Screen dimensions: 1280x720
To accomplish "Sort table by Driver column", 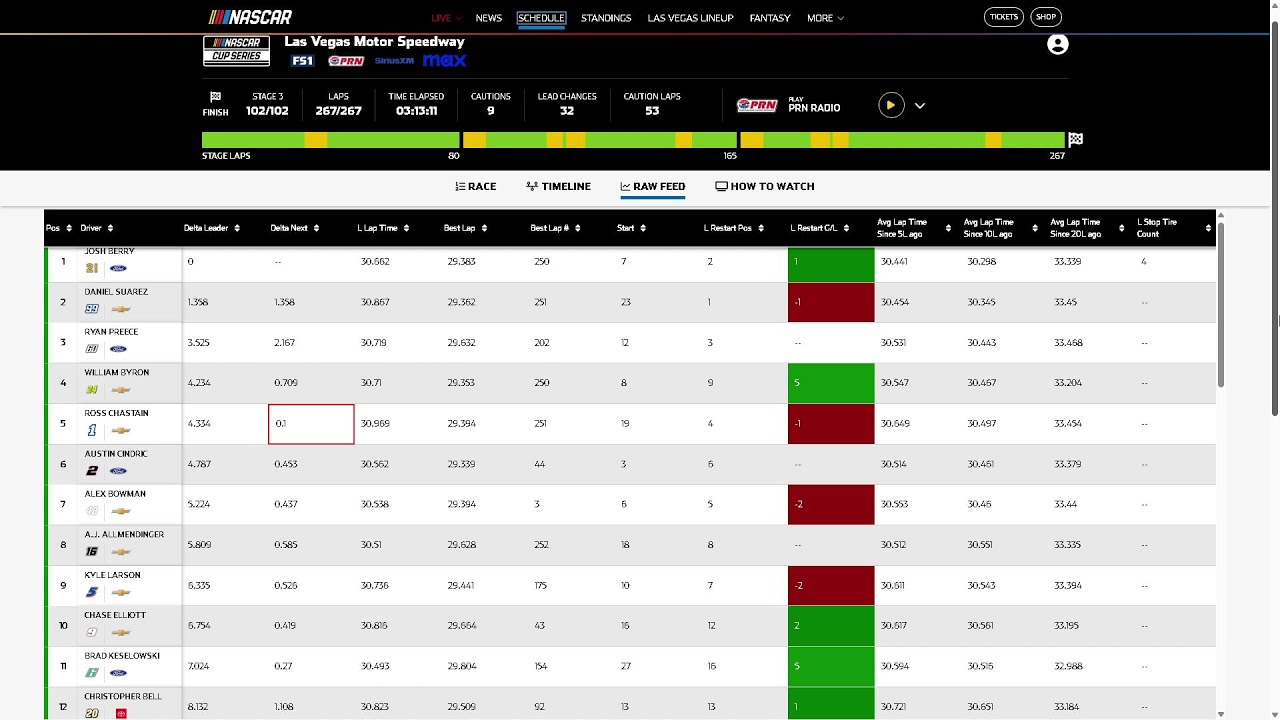I will coord(97,228).
